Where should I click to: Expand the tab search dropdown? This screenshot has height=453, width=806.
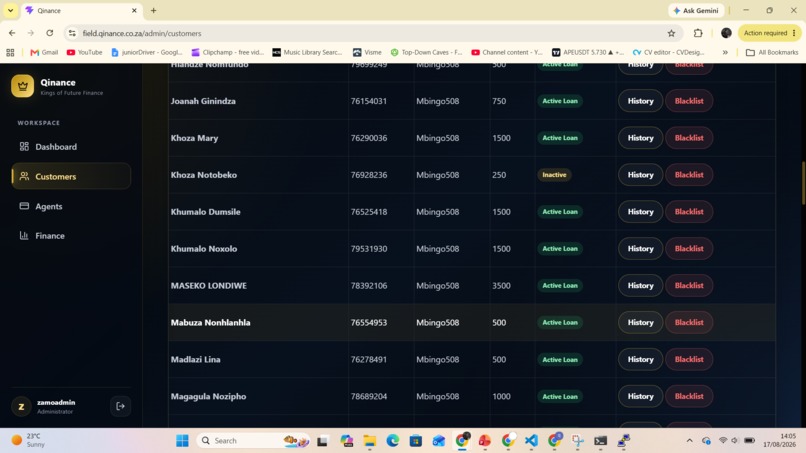point(10,10)
